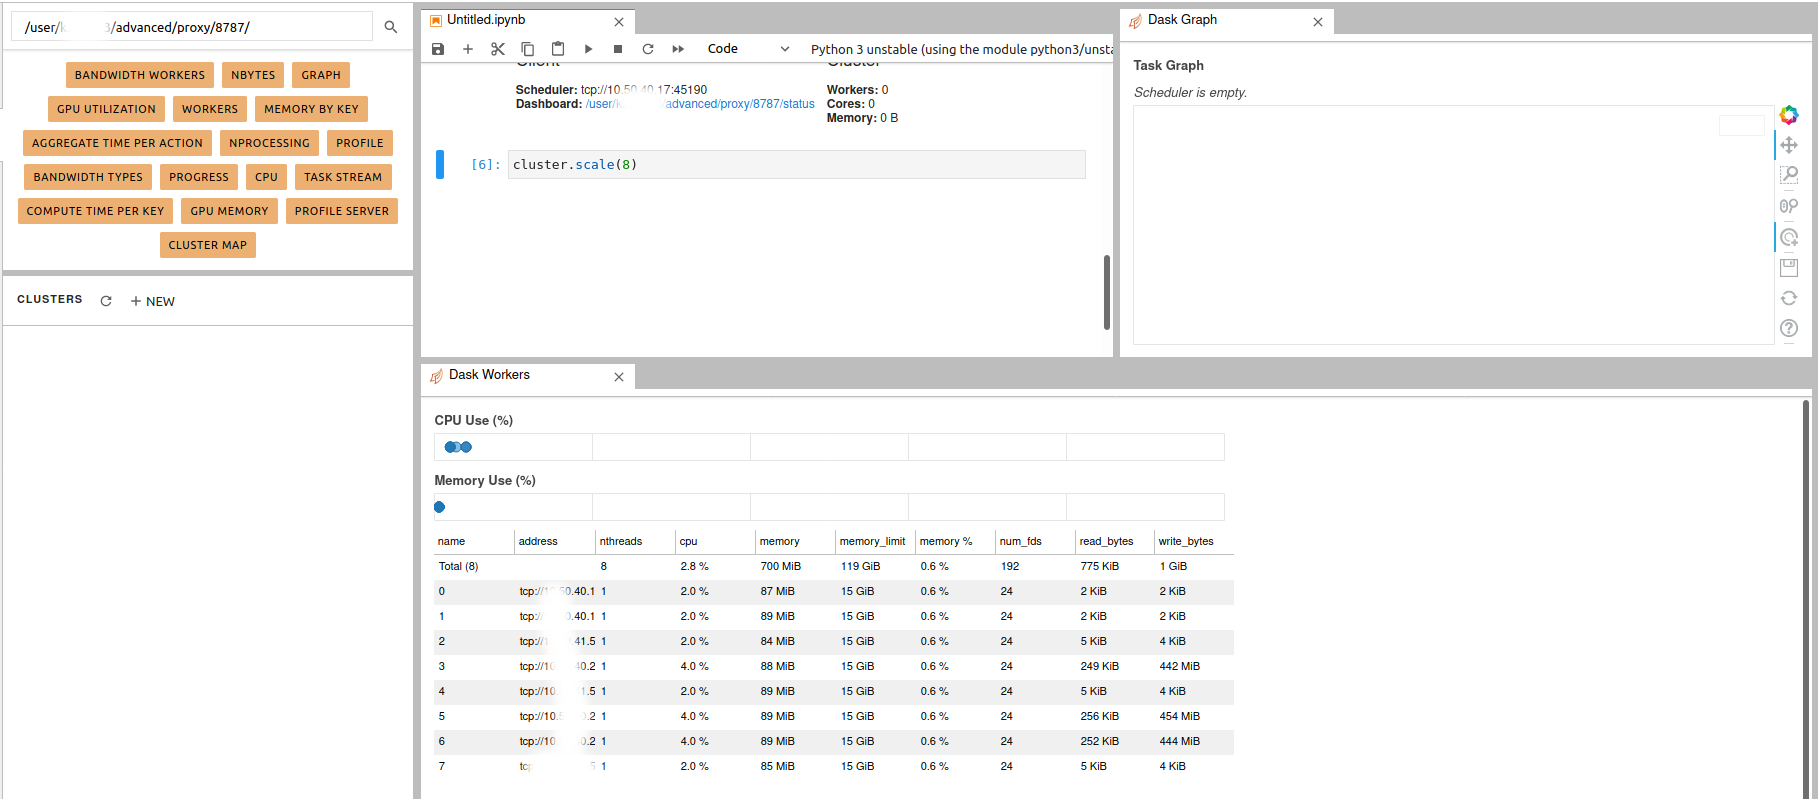1818x799 pixels.
Task: Paste cell from clipboard icon
Action: [558, 49]
